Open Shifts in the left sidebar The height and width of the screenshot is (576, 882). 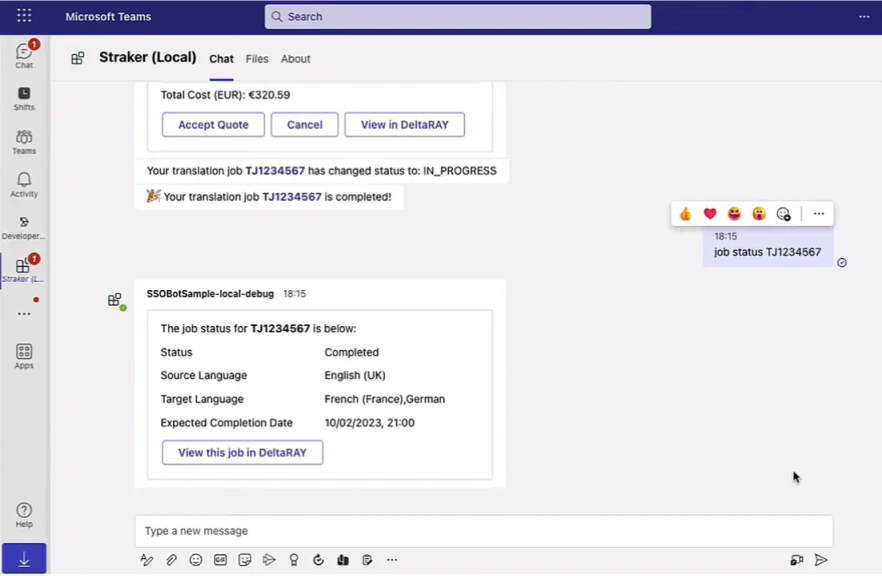24,98
